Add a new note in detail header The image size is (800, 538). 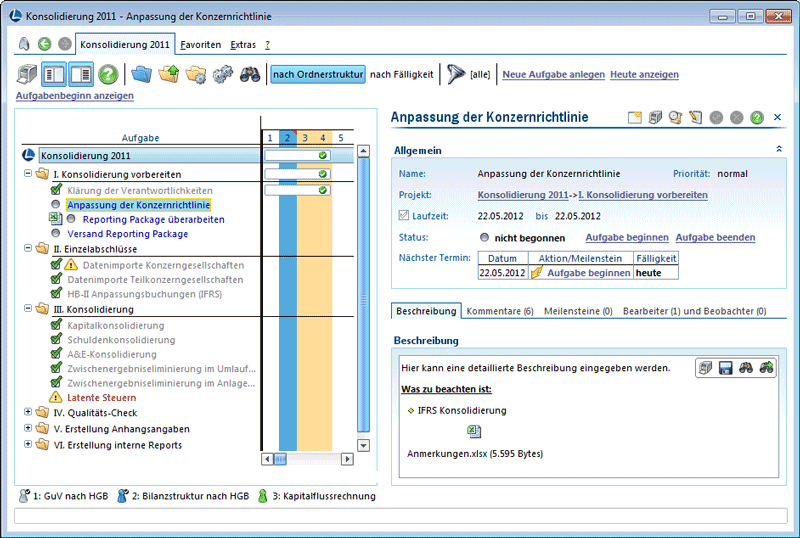pyautogui.click(x=635, y=117)
